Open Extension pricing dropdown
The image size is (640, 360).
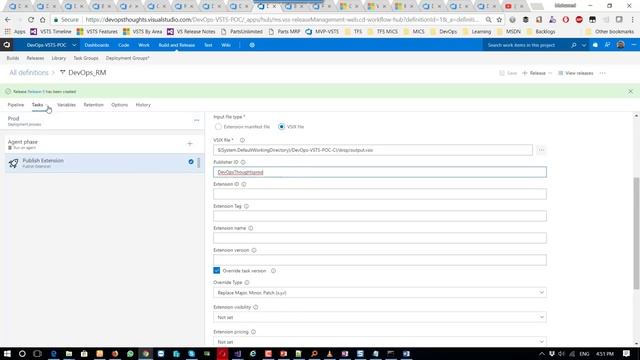(380, 341)
